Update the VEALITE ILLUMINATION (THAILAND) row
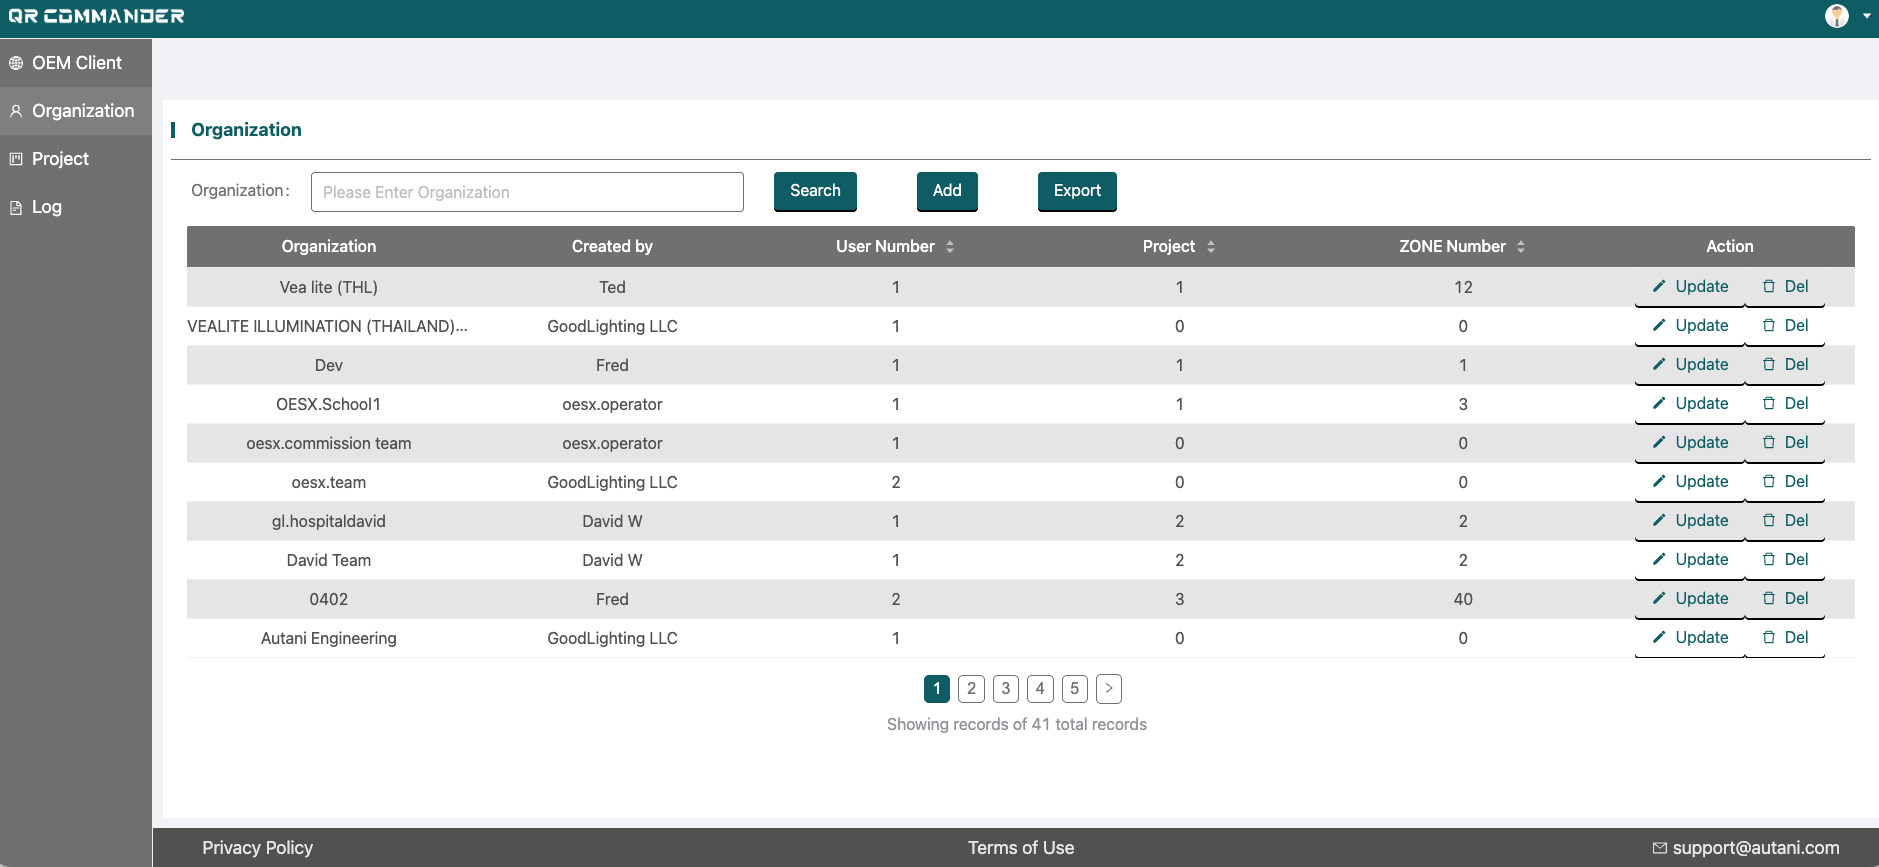This screenshot has width=1879, height=867. coord(1690,326)
